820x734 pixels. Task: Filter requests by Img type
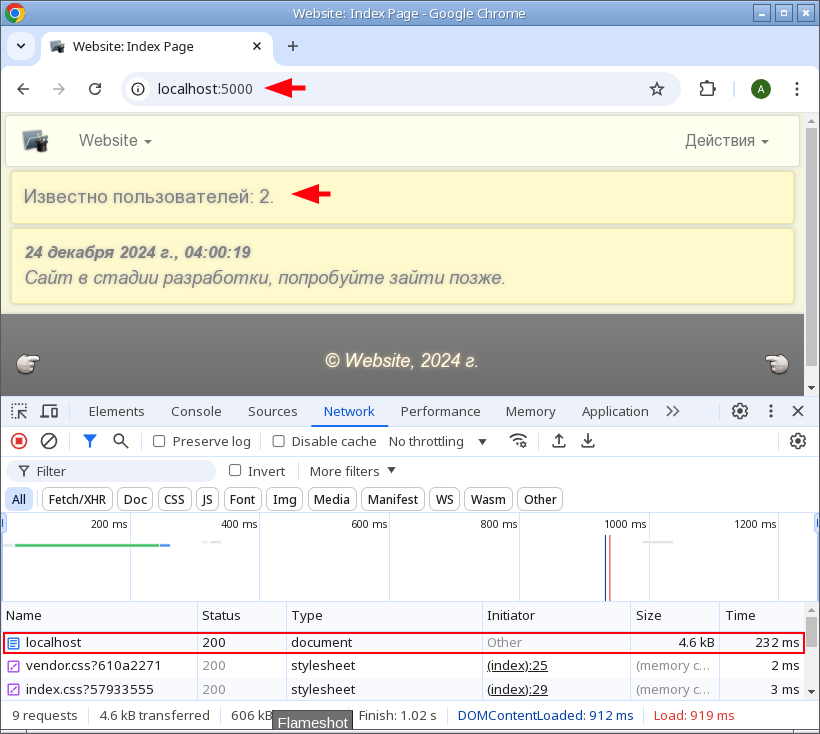click(284, 499)
